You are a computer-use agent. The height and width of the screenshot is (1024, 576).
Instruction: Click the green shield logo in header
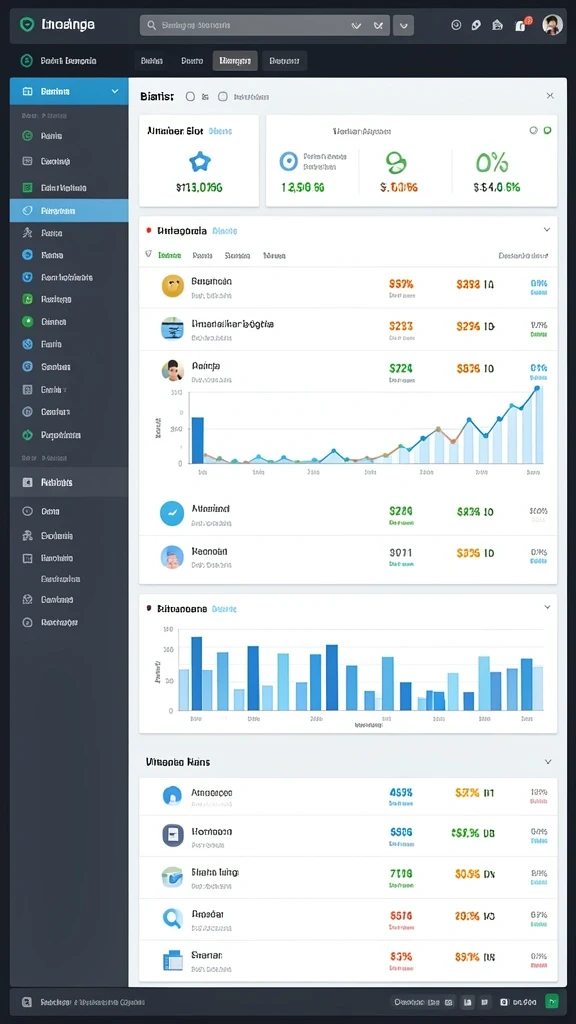pyautogui.click(x=26, y=25)
